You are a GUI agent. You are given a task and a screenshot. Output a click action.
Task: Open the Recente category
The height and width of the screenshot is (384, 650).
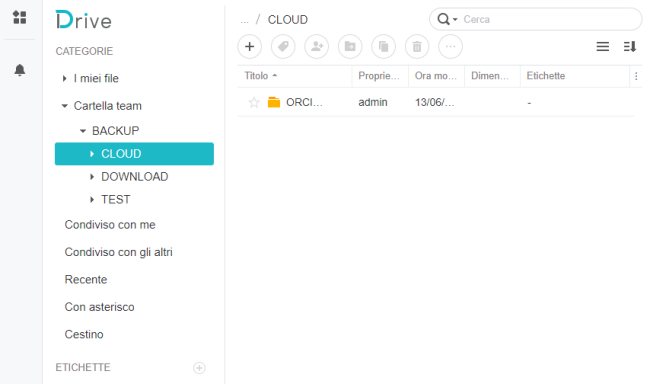pyautogui.click(x=86, y=279)
